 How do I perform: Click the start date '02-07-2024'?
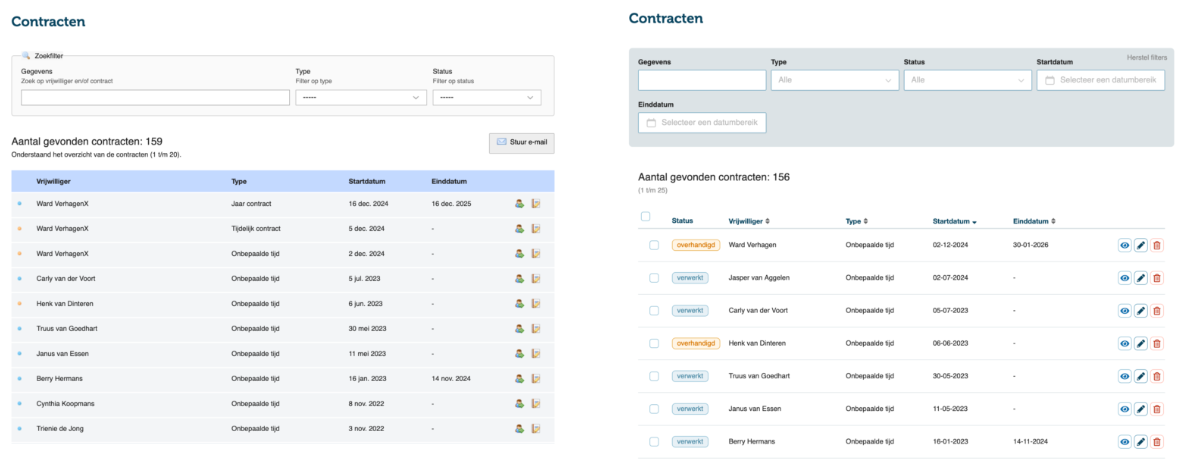(x=951, y=278)
